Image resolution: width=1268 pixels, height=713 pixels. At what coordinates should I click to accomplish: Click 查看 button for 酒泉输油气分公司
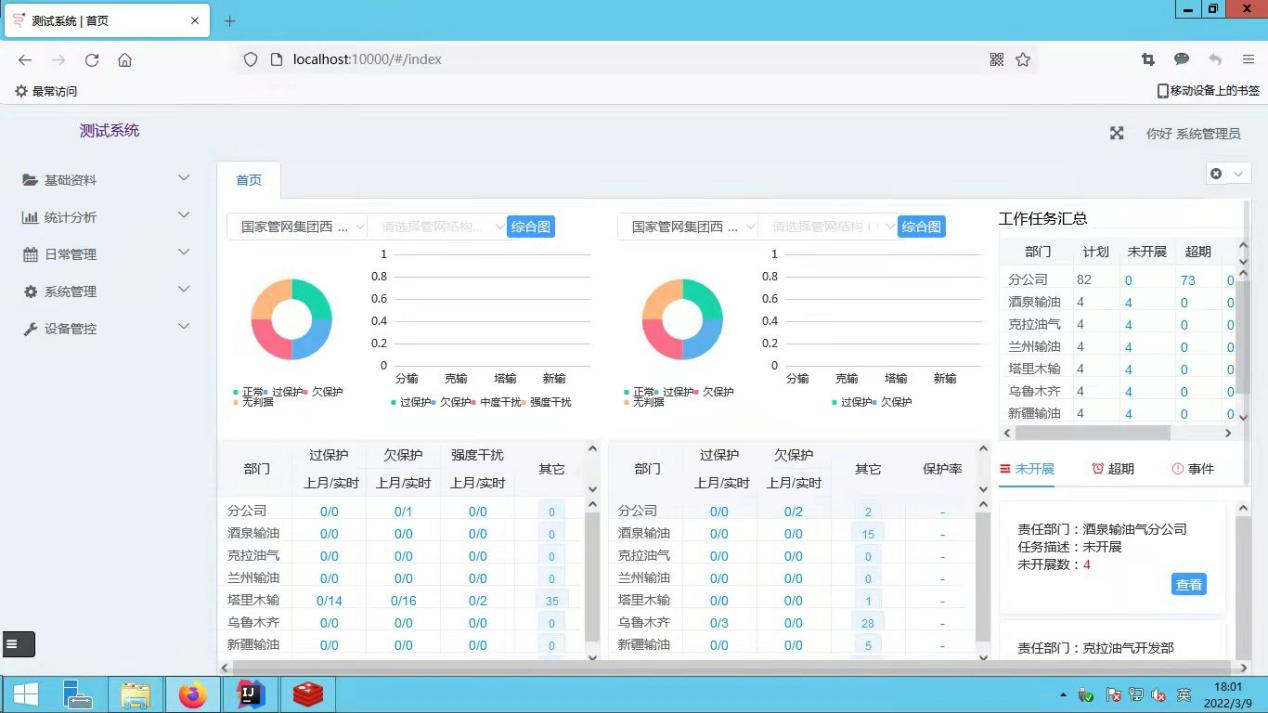tap(1188, 585)
